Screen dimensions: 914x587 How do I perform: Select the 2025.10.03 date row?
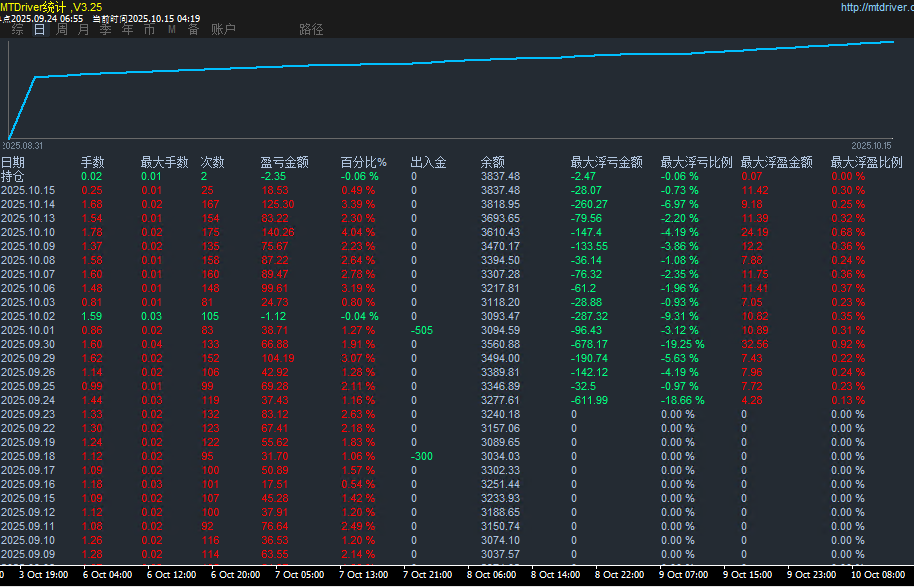tap(28, 302)
